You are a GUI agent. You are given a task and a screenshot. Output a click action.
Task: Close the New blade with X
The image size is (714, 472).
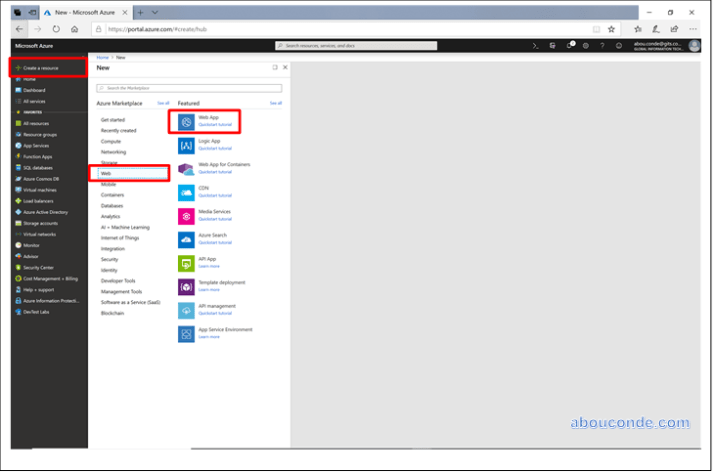point(284,67)
